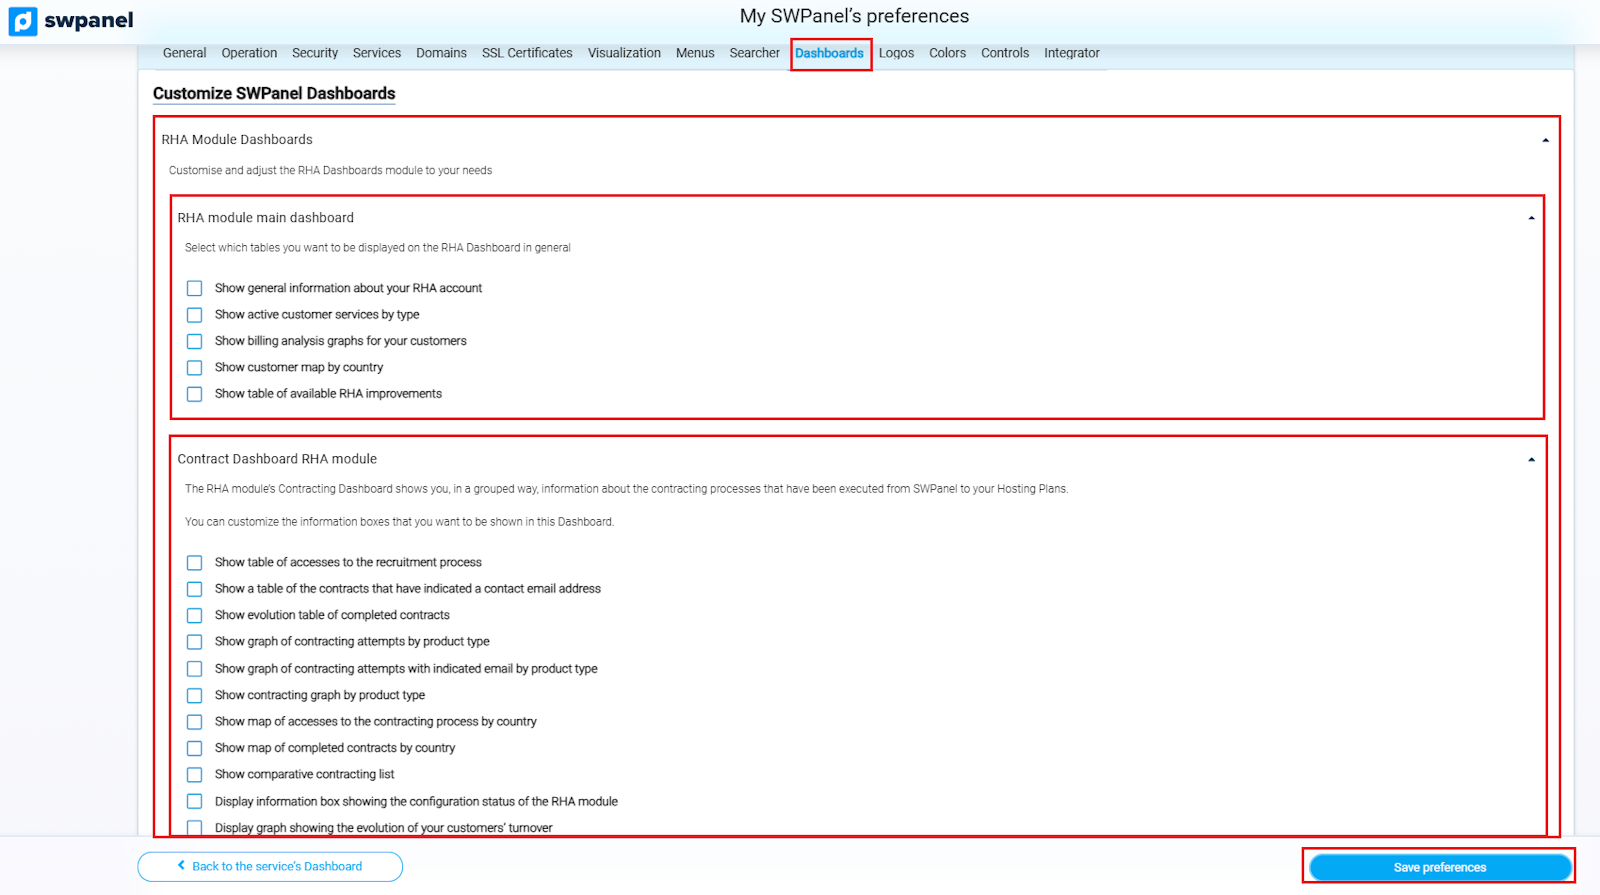
Task: Enable Show customer map by country
Action: pyautogui.click(x=195, y=368)
